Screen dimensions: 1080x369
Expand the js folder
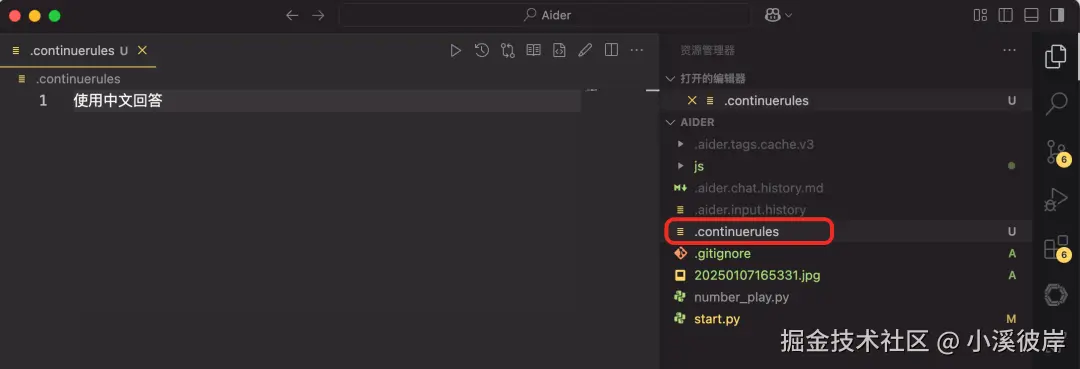(681, 166)
